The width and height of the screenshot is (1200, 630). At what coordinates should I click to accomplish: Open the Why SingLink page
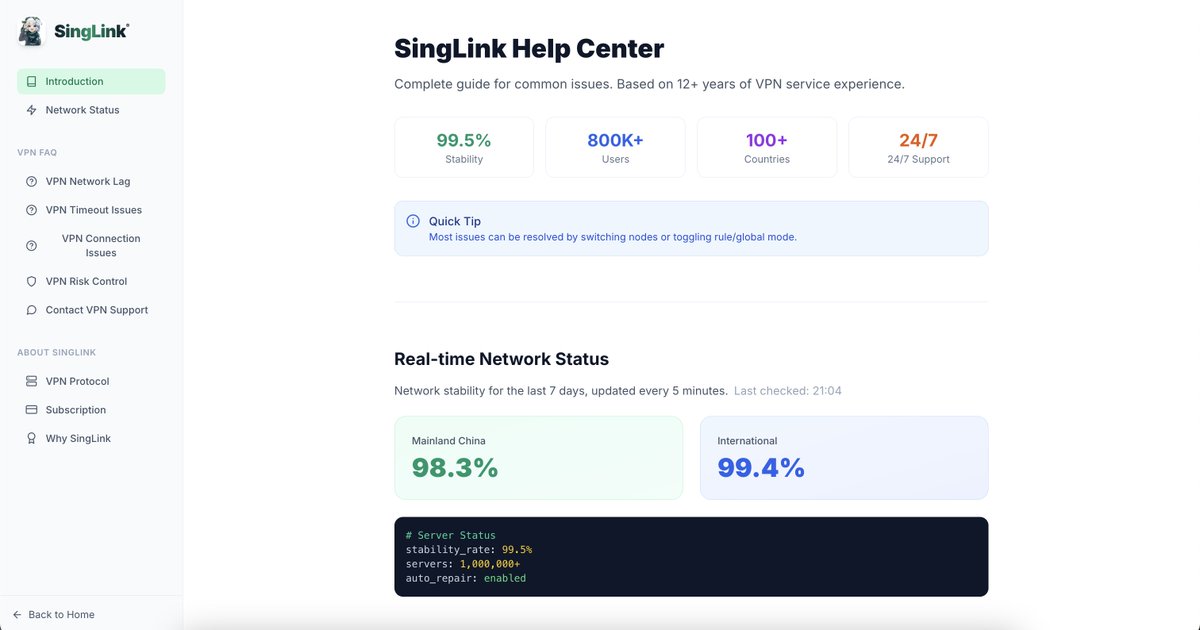(x=91, y=439)
